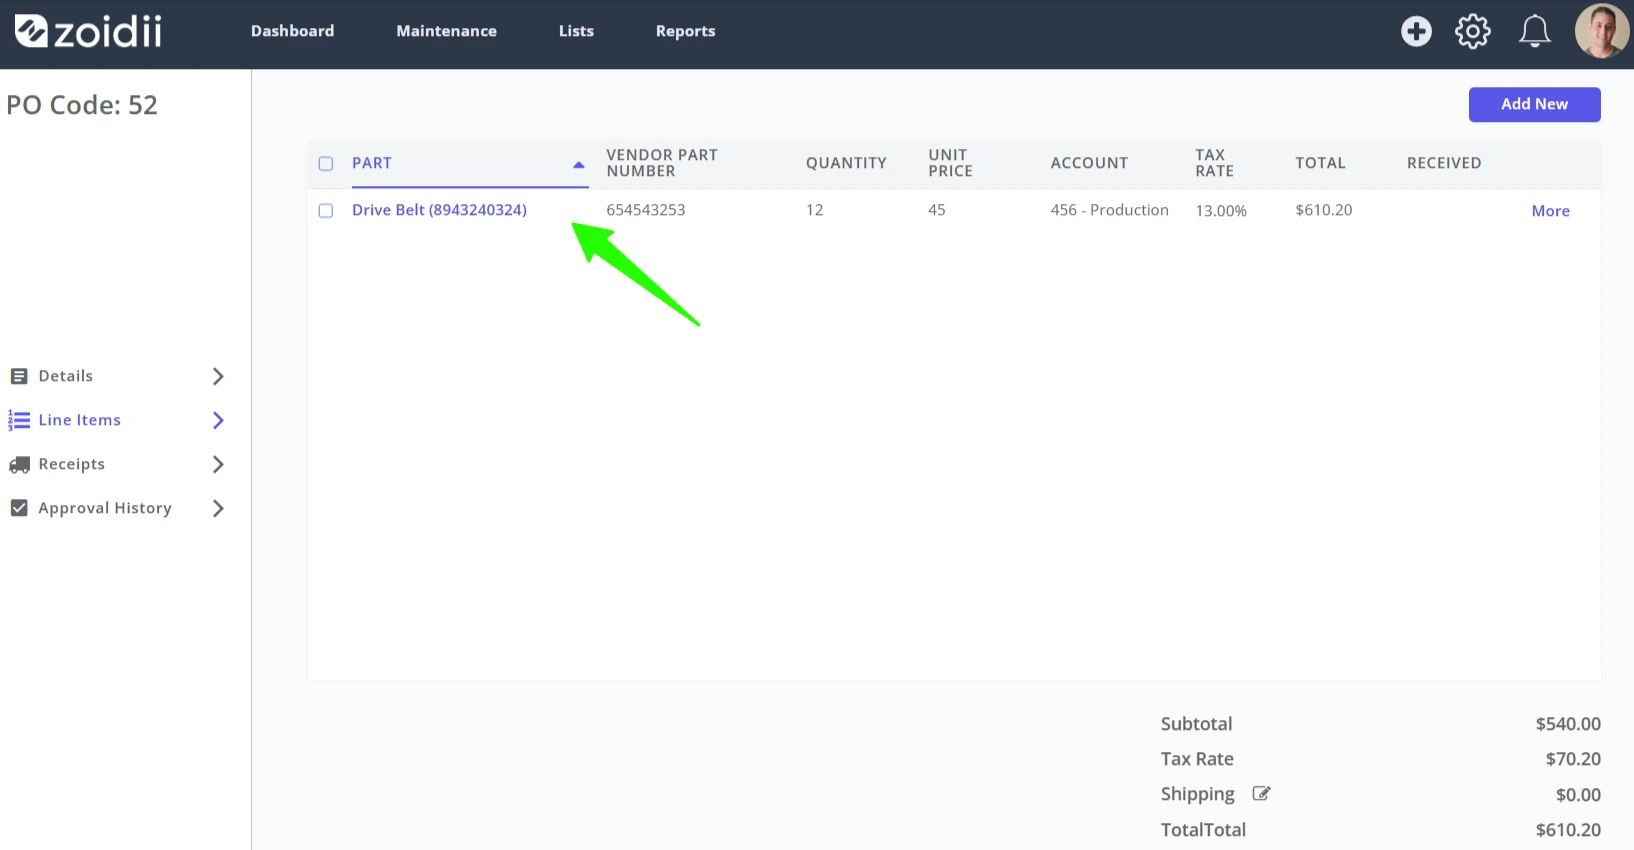Go to Details in the sidebar
The height and width of the screenshot is (850, 1634).
point(66,376)
